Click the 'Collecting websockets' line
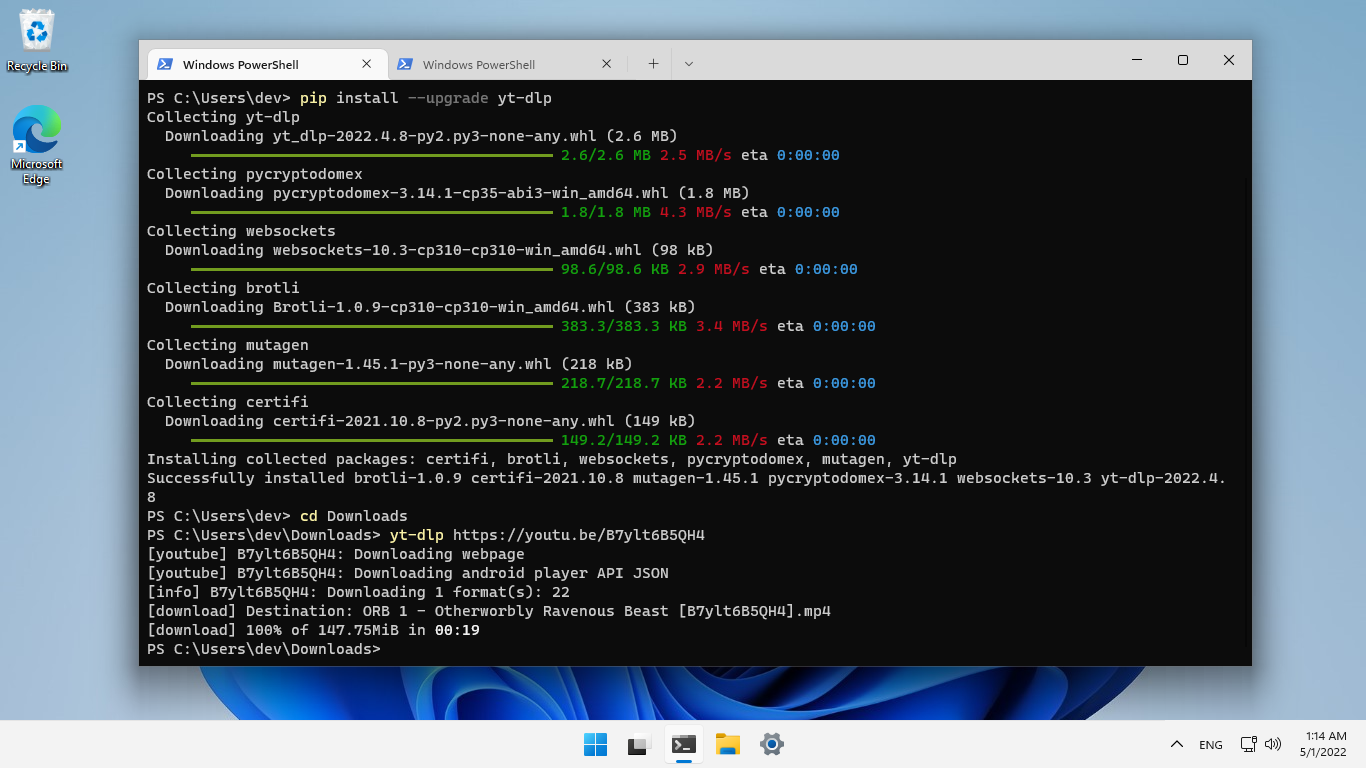 point(241,231)
